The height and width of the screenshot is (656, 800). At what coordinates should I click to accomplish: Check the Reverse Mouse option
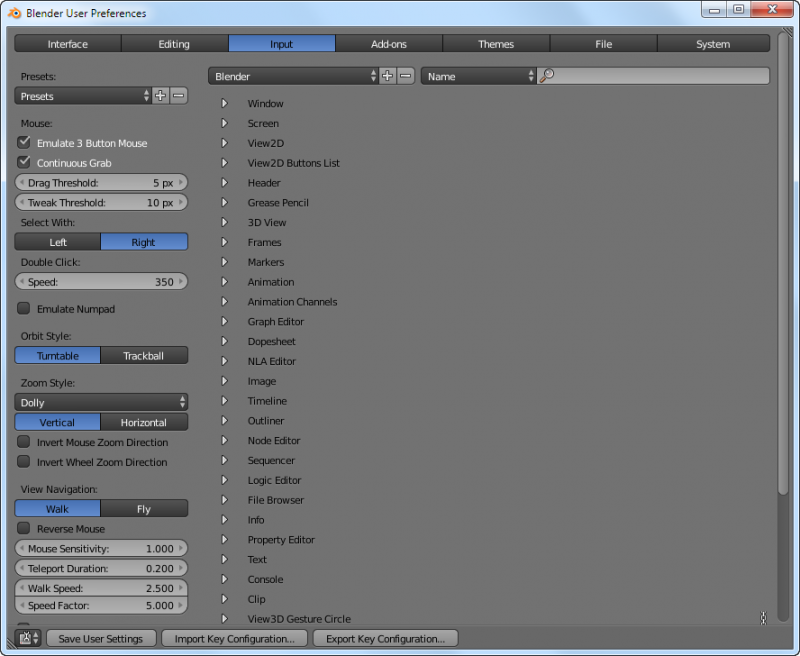tap(23, 528)
